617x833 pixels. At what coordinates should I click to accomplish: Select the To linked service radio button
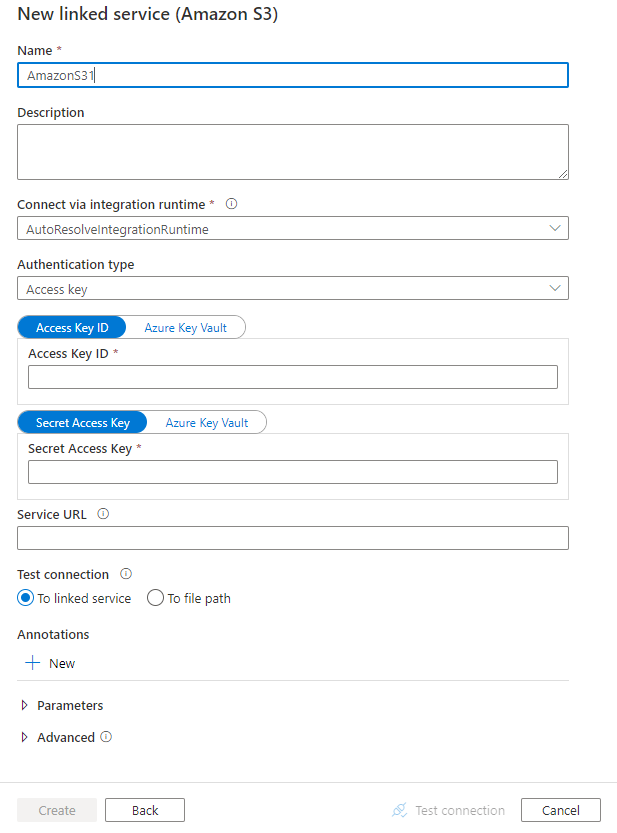pyautogui.click(x=23, y=598)
